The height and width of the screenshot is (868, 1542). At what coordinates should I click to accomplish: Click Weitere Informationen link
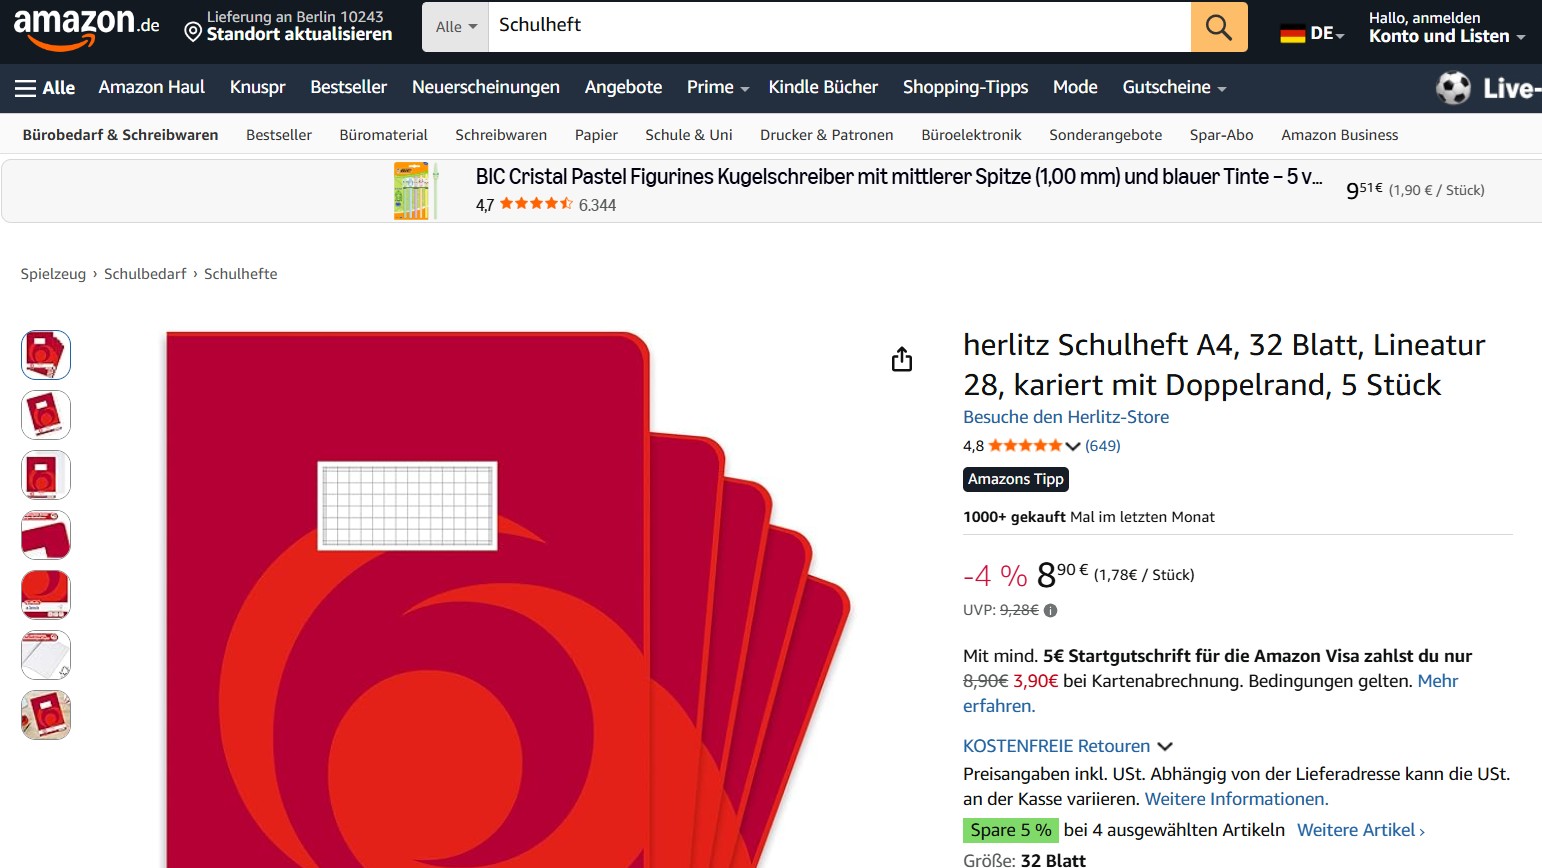(x=1236, y=799)
